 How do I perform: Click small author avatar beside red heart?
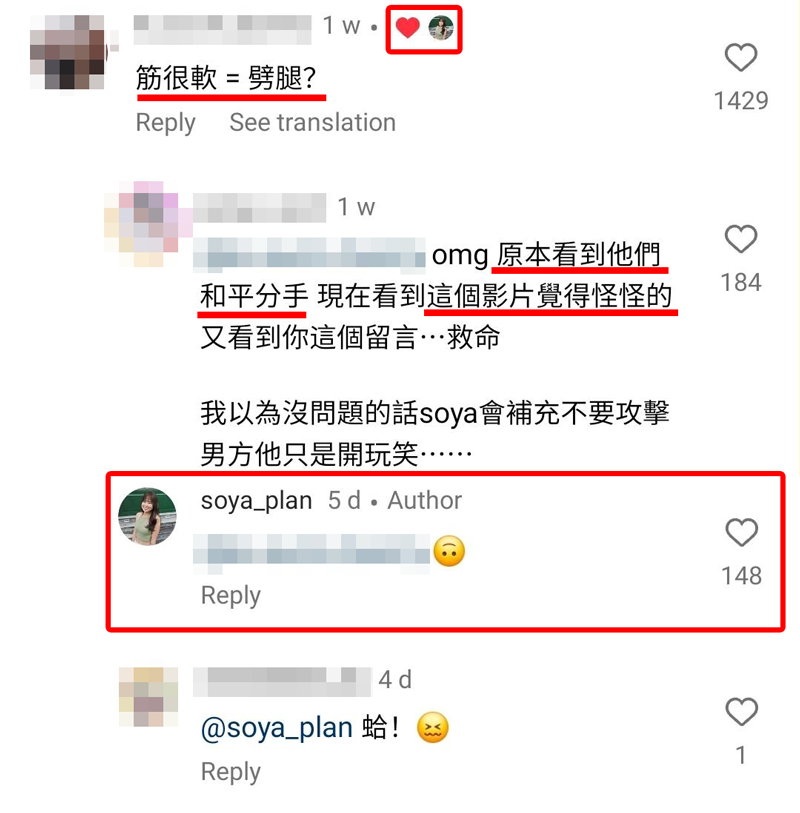441,28
